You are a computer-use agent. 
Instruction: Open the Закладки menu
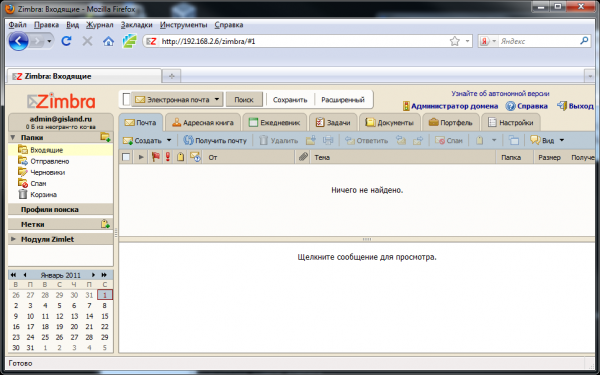(137, 25)
